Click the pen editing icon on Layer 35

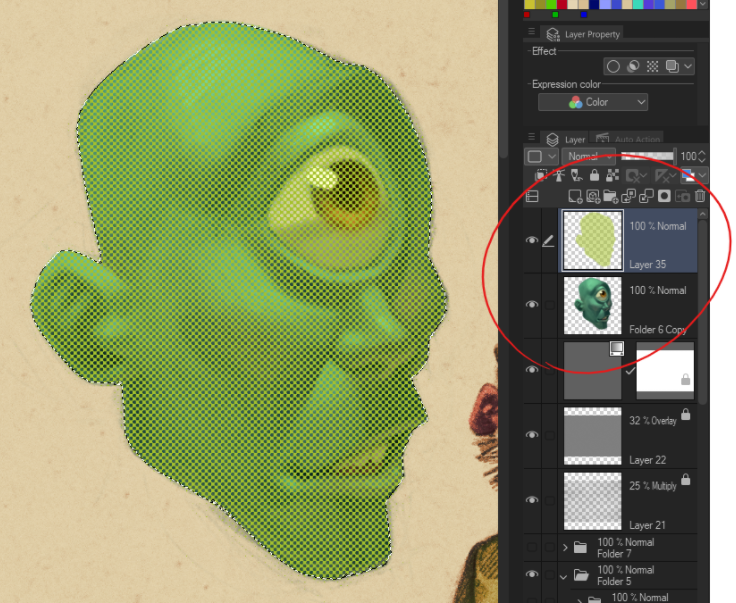[x=548, y=241]
